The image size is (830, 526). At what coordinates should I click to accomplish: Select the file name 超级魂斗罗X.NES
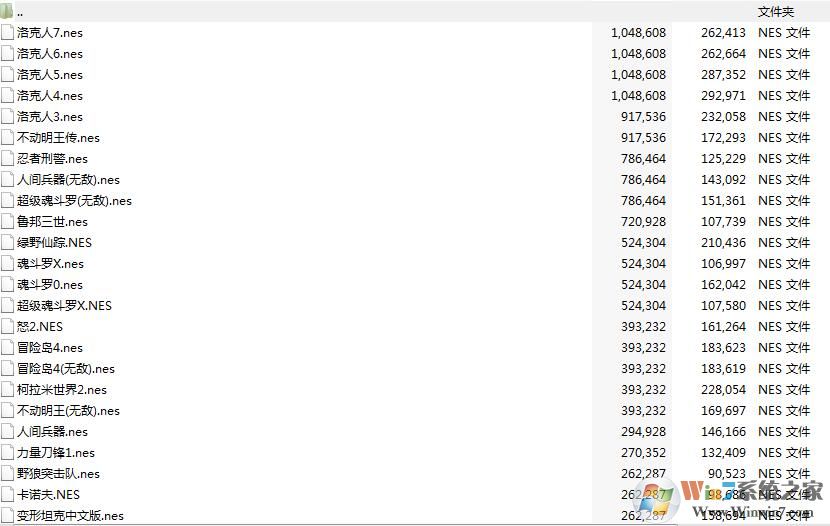65,306
